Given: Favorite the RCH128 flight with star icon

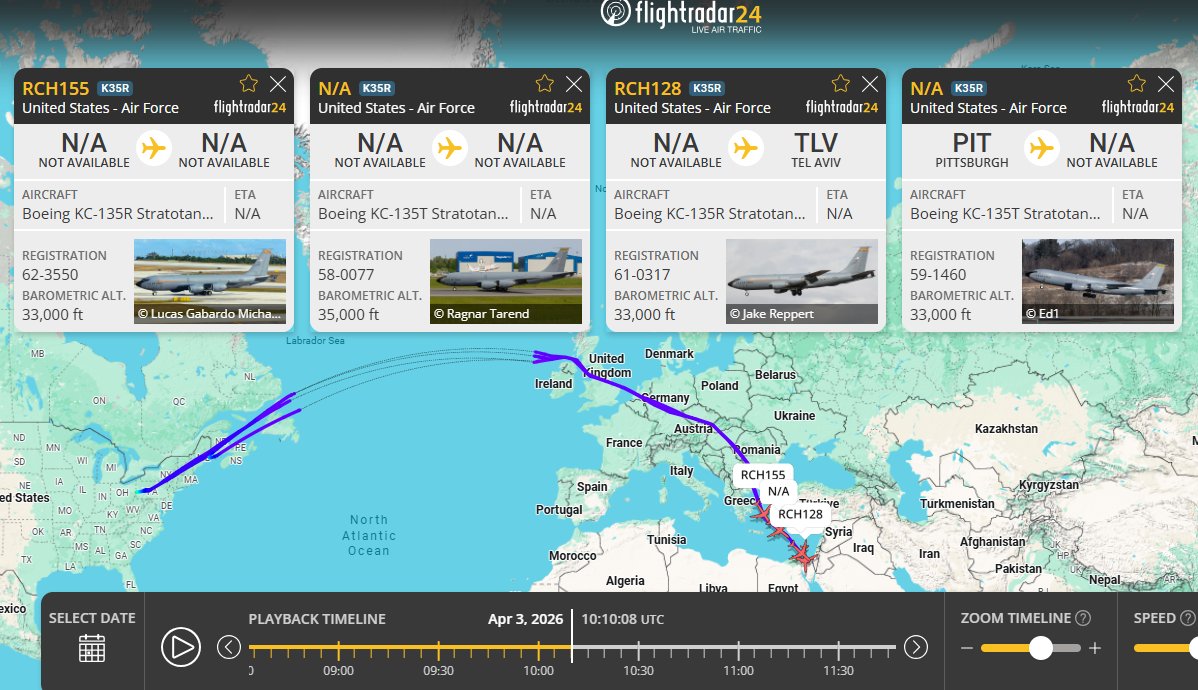Looking at the screenshot, I should coord(840,83).
